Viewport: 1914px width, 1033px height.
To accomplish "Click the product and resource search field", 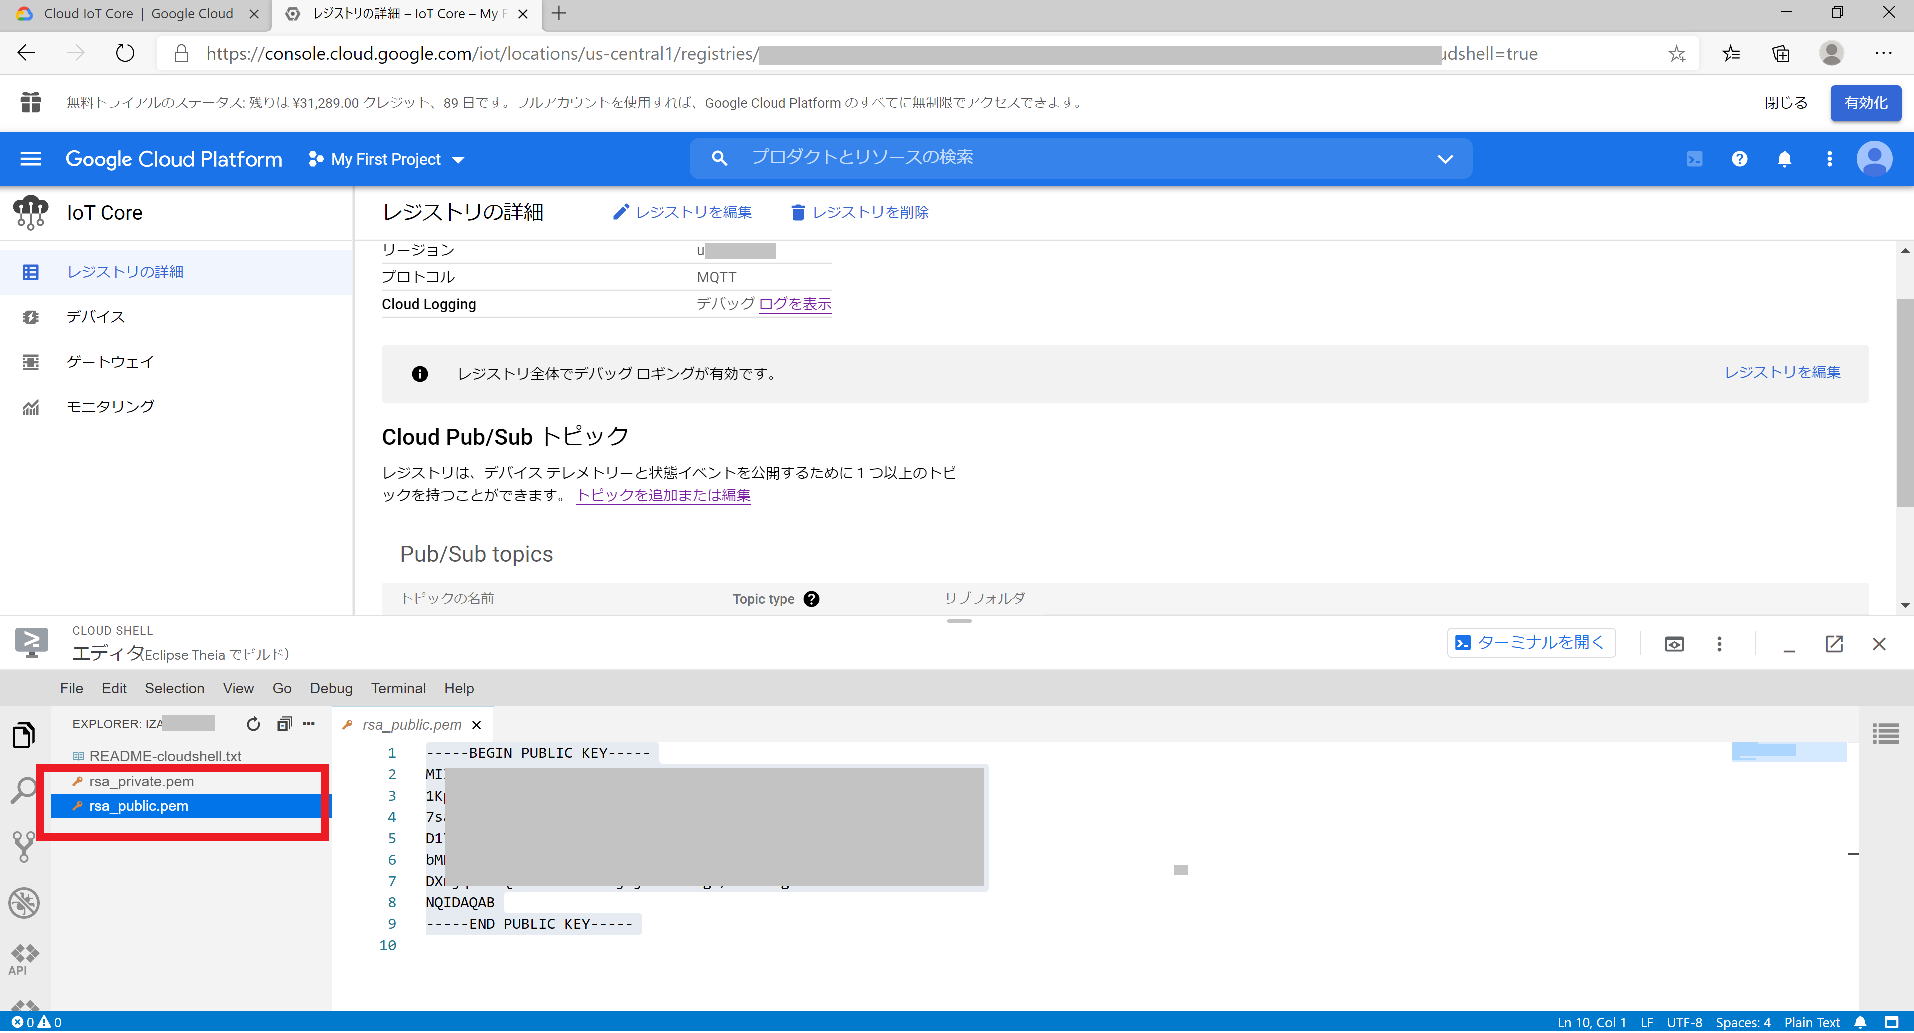I will pos(1080,158).
